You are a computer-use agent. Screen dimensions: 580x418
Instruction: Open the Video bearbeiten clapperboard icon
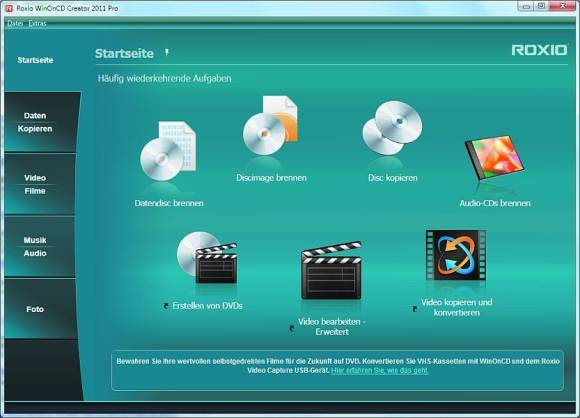pyautogui.click(x=331, y=270)
